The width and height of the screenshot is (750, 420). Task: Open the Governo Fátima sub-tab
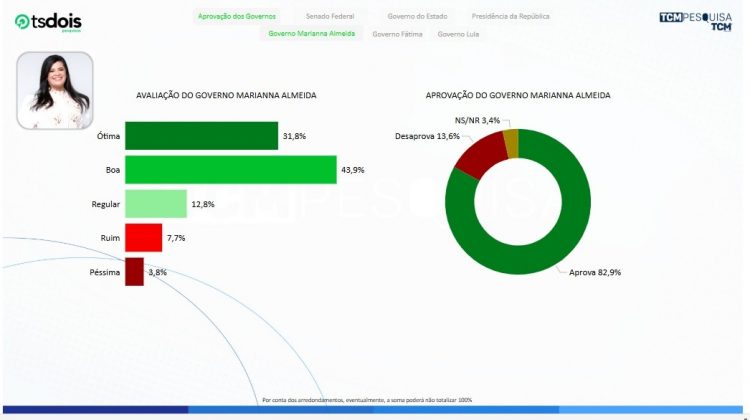pyautogui.click(x=397, y=34)
